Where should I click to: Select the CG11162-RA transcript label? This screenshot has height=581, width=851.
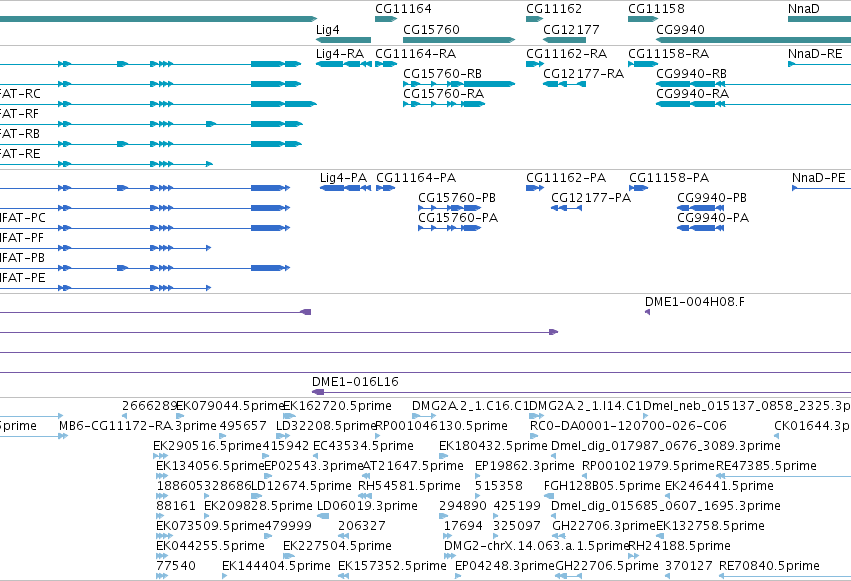tap(567, 54)
